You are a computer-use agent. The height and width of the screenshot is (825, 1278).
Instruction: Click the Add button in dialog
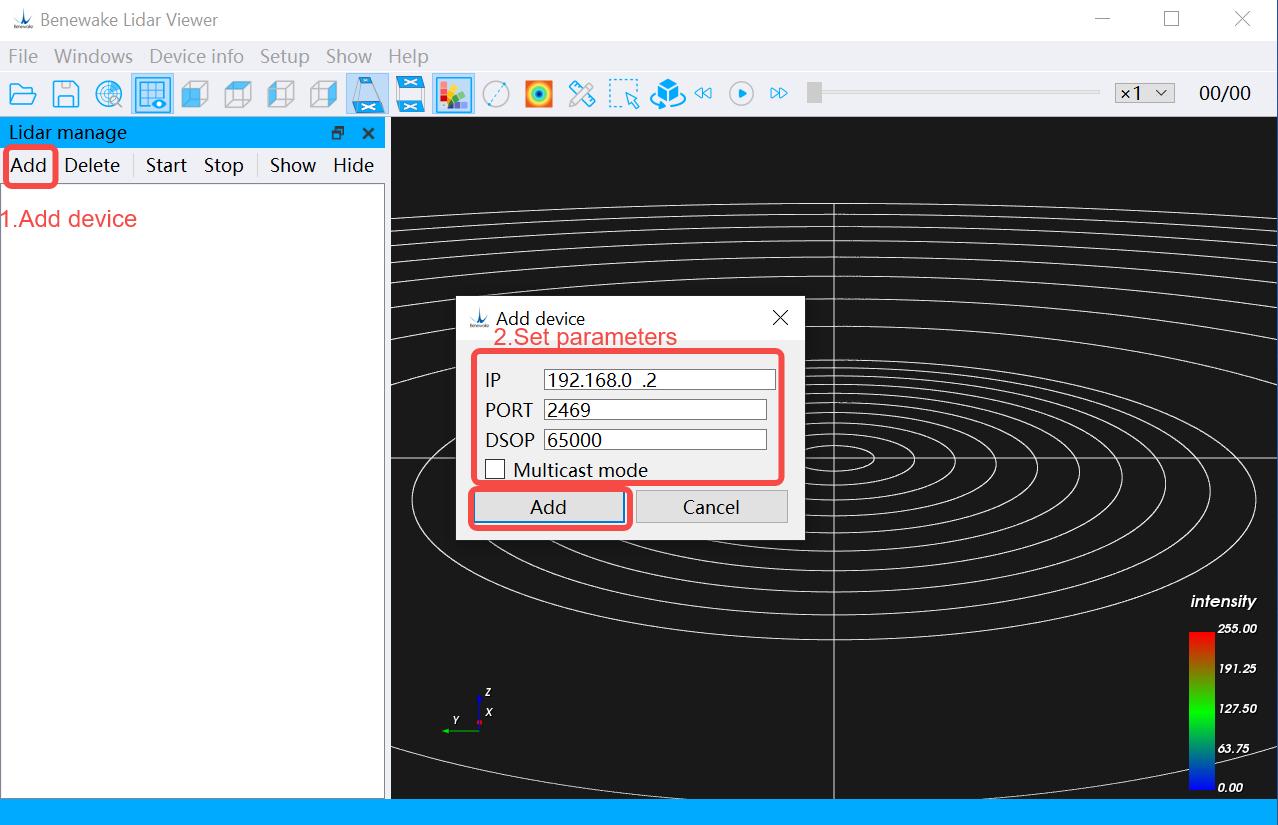coord(548,507)
